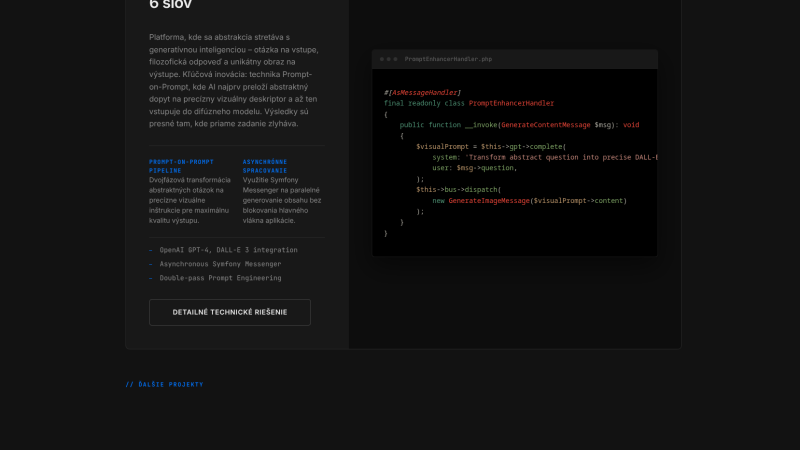Click the 'system: Transform abstract question' code line
This screenshot has height=450, width=800.
tap(545, 157)
